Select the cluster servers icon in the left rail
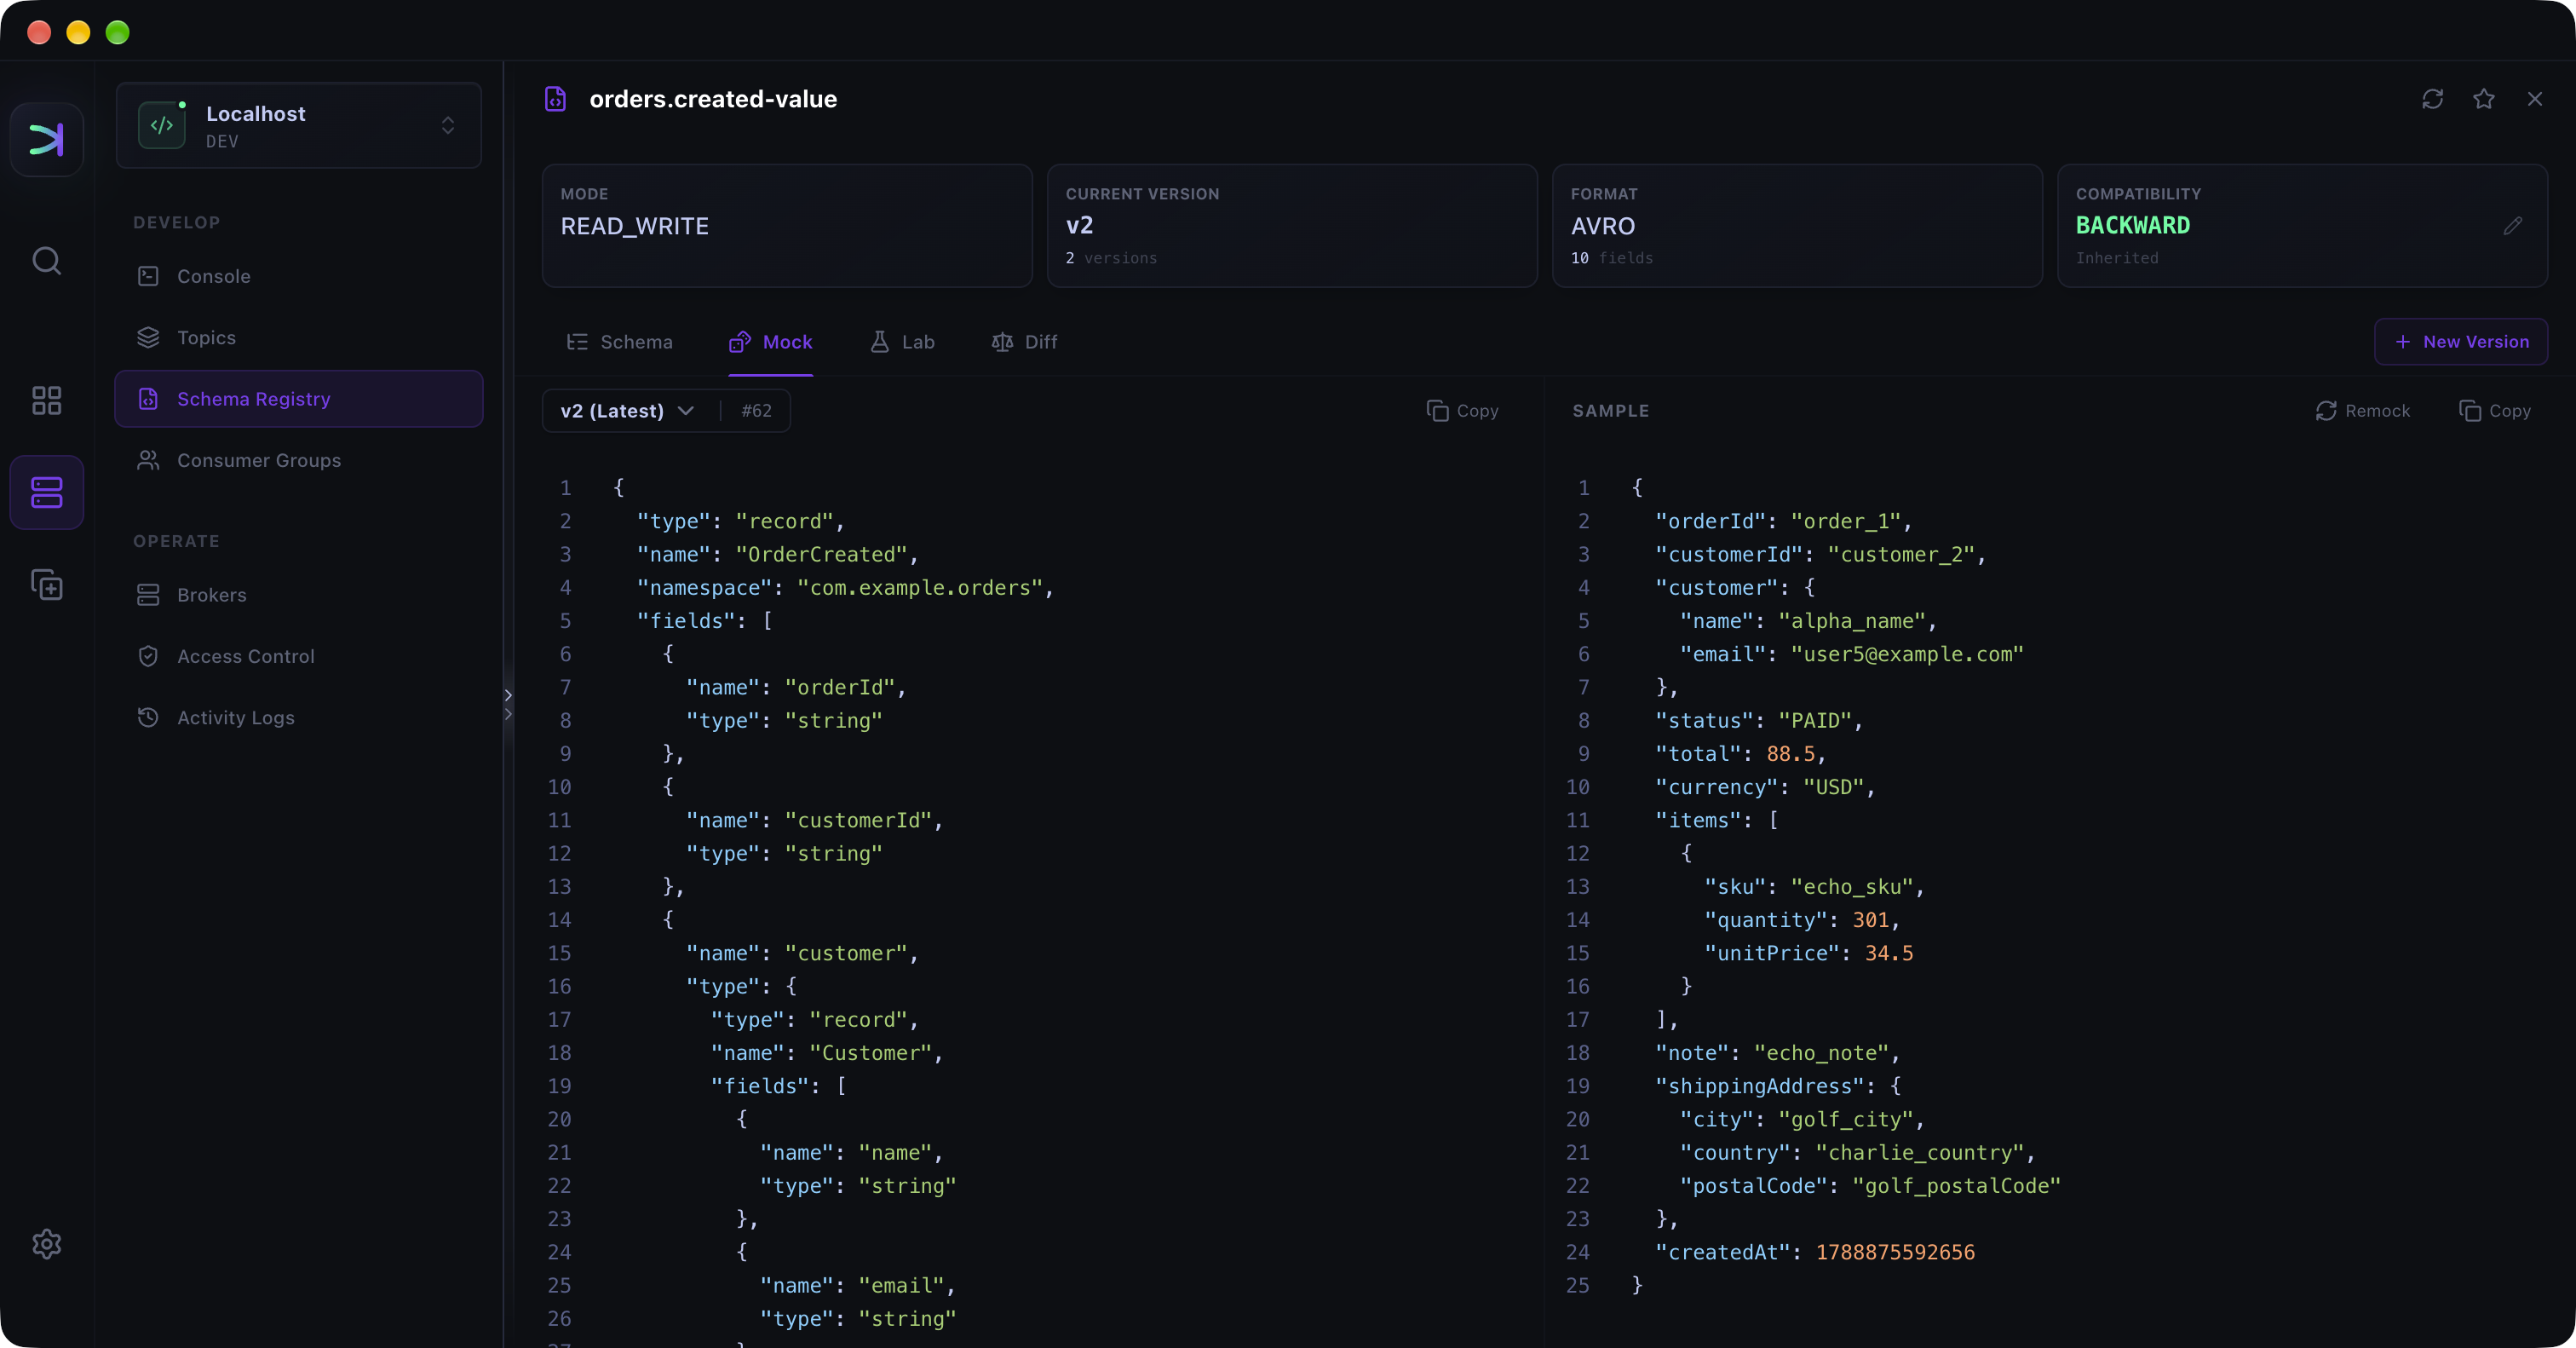The width and height of the screenshot is (2576, 1348). (46, 492)
